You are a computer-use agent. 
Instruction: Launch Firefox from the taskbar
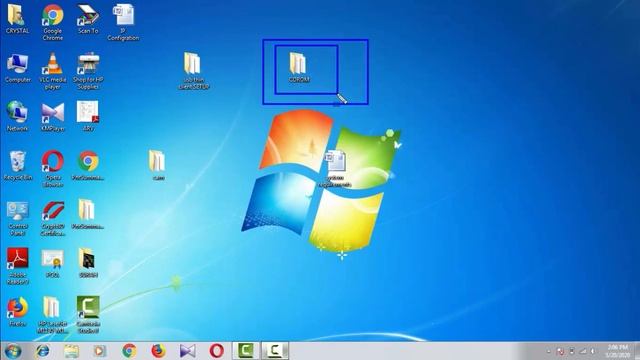pos(158,351)
